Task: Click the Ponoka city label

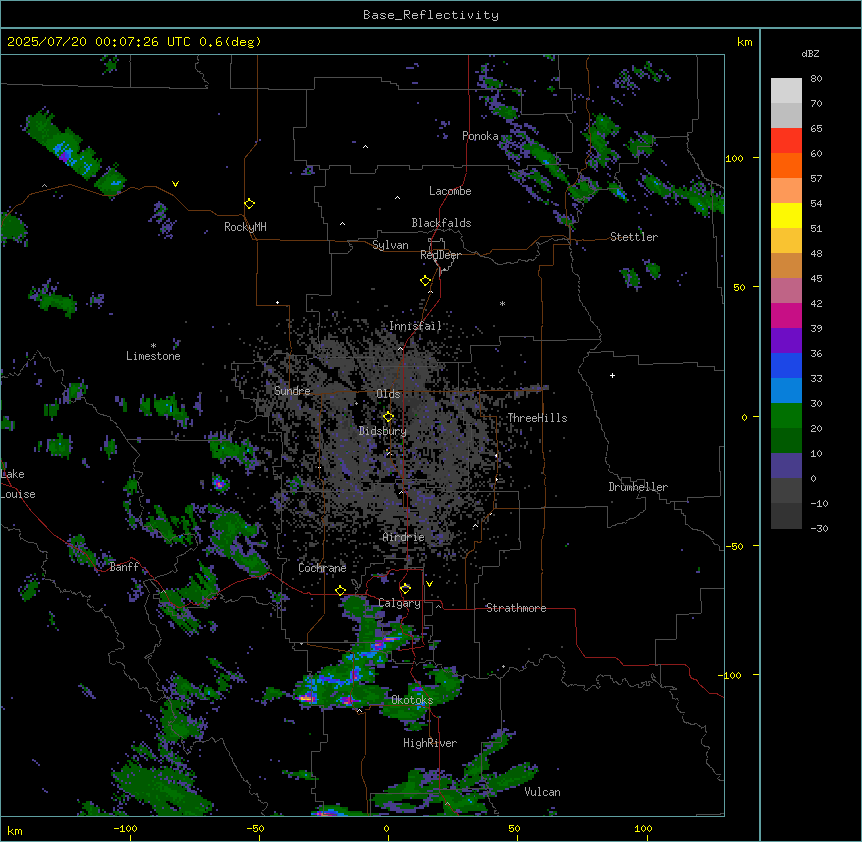Action: click(x=480, y=136)
